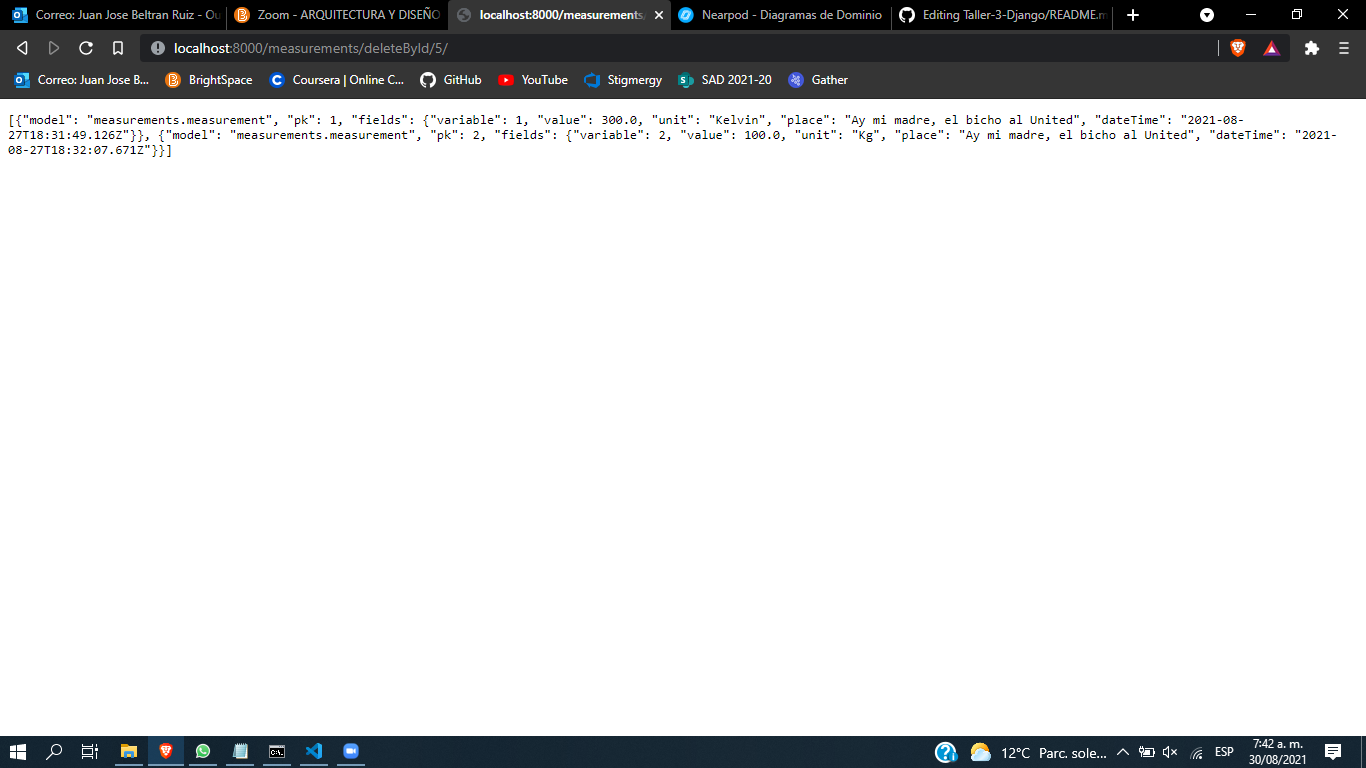
Task: Open the tab search dropdown arrow
Action: [1207, 15]
